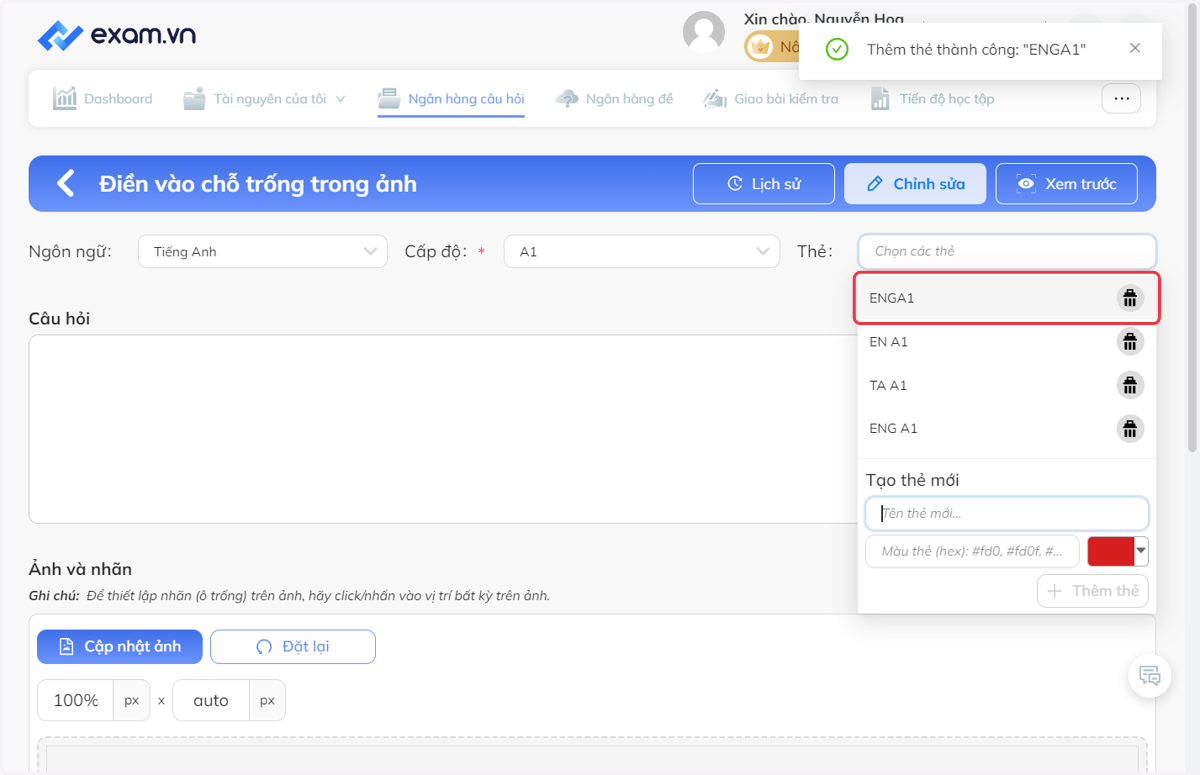Delete the TA A1 tag
The image size is (1200, 775).
coord(1130,385)
